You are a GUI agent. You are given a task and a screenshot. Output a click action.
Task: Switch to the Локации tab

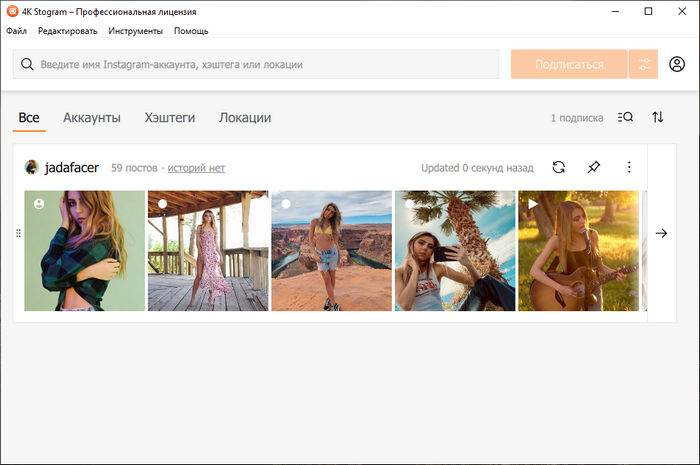[245, 118]
